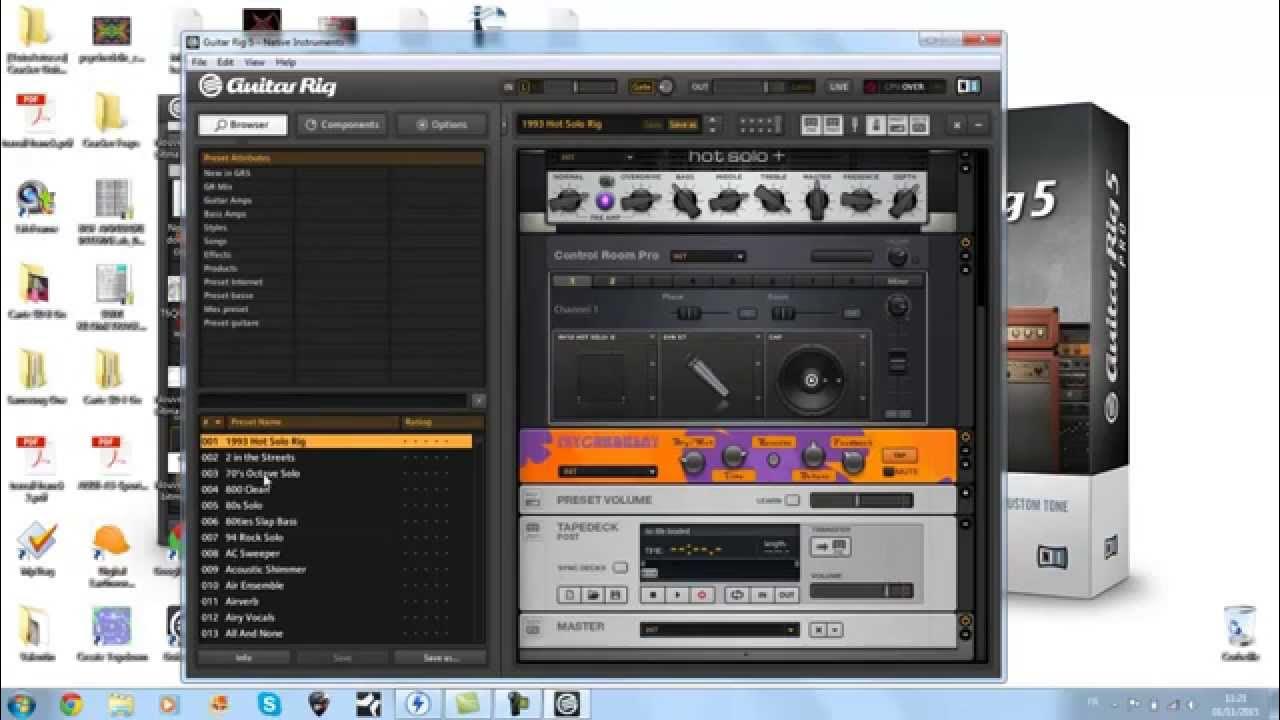The width and height of the screenshot is (1280, 720).
Task: Switch to the Options tab
Action: point(441,125)
